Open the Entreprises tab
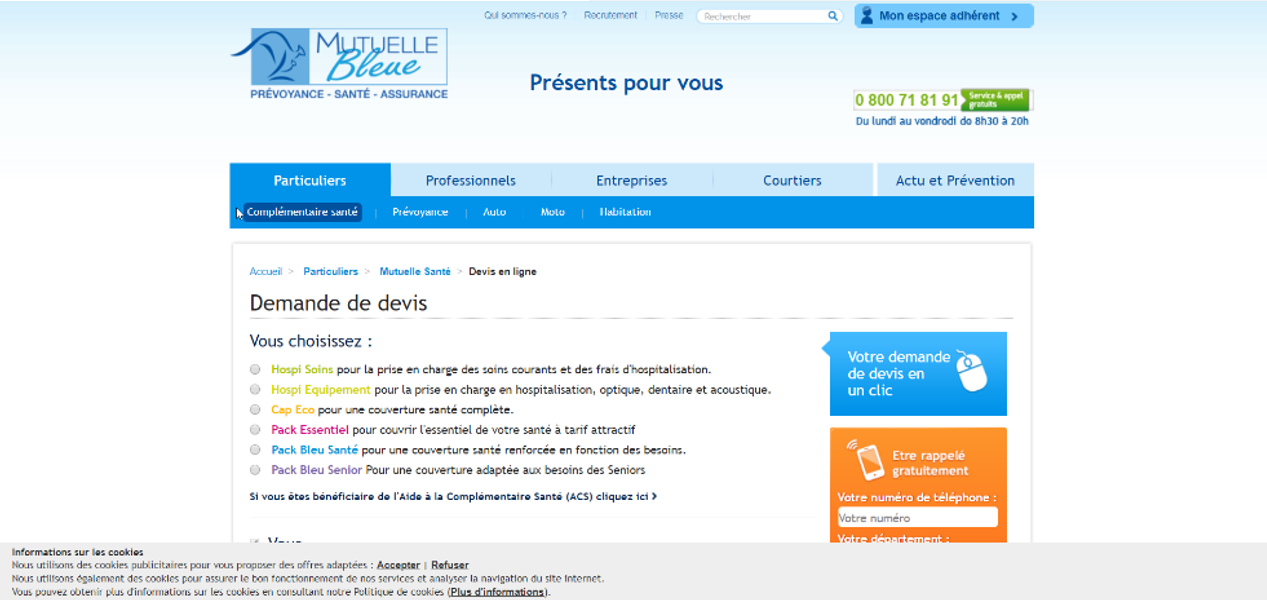This screenshot has height=600, width=1267. [x=631, y=181]
